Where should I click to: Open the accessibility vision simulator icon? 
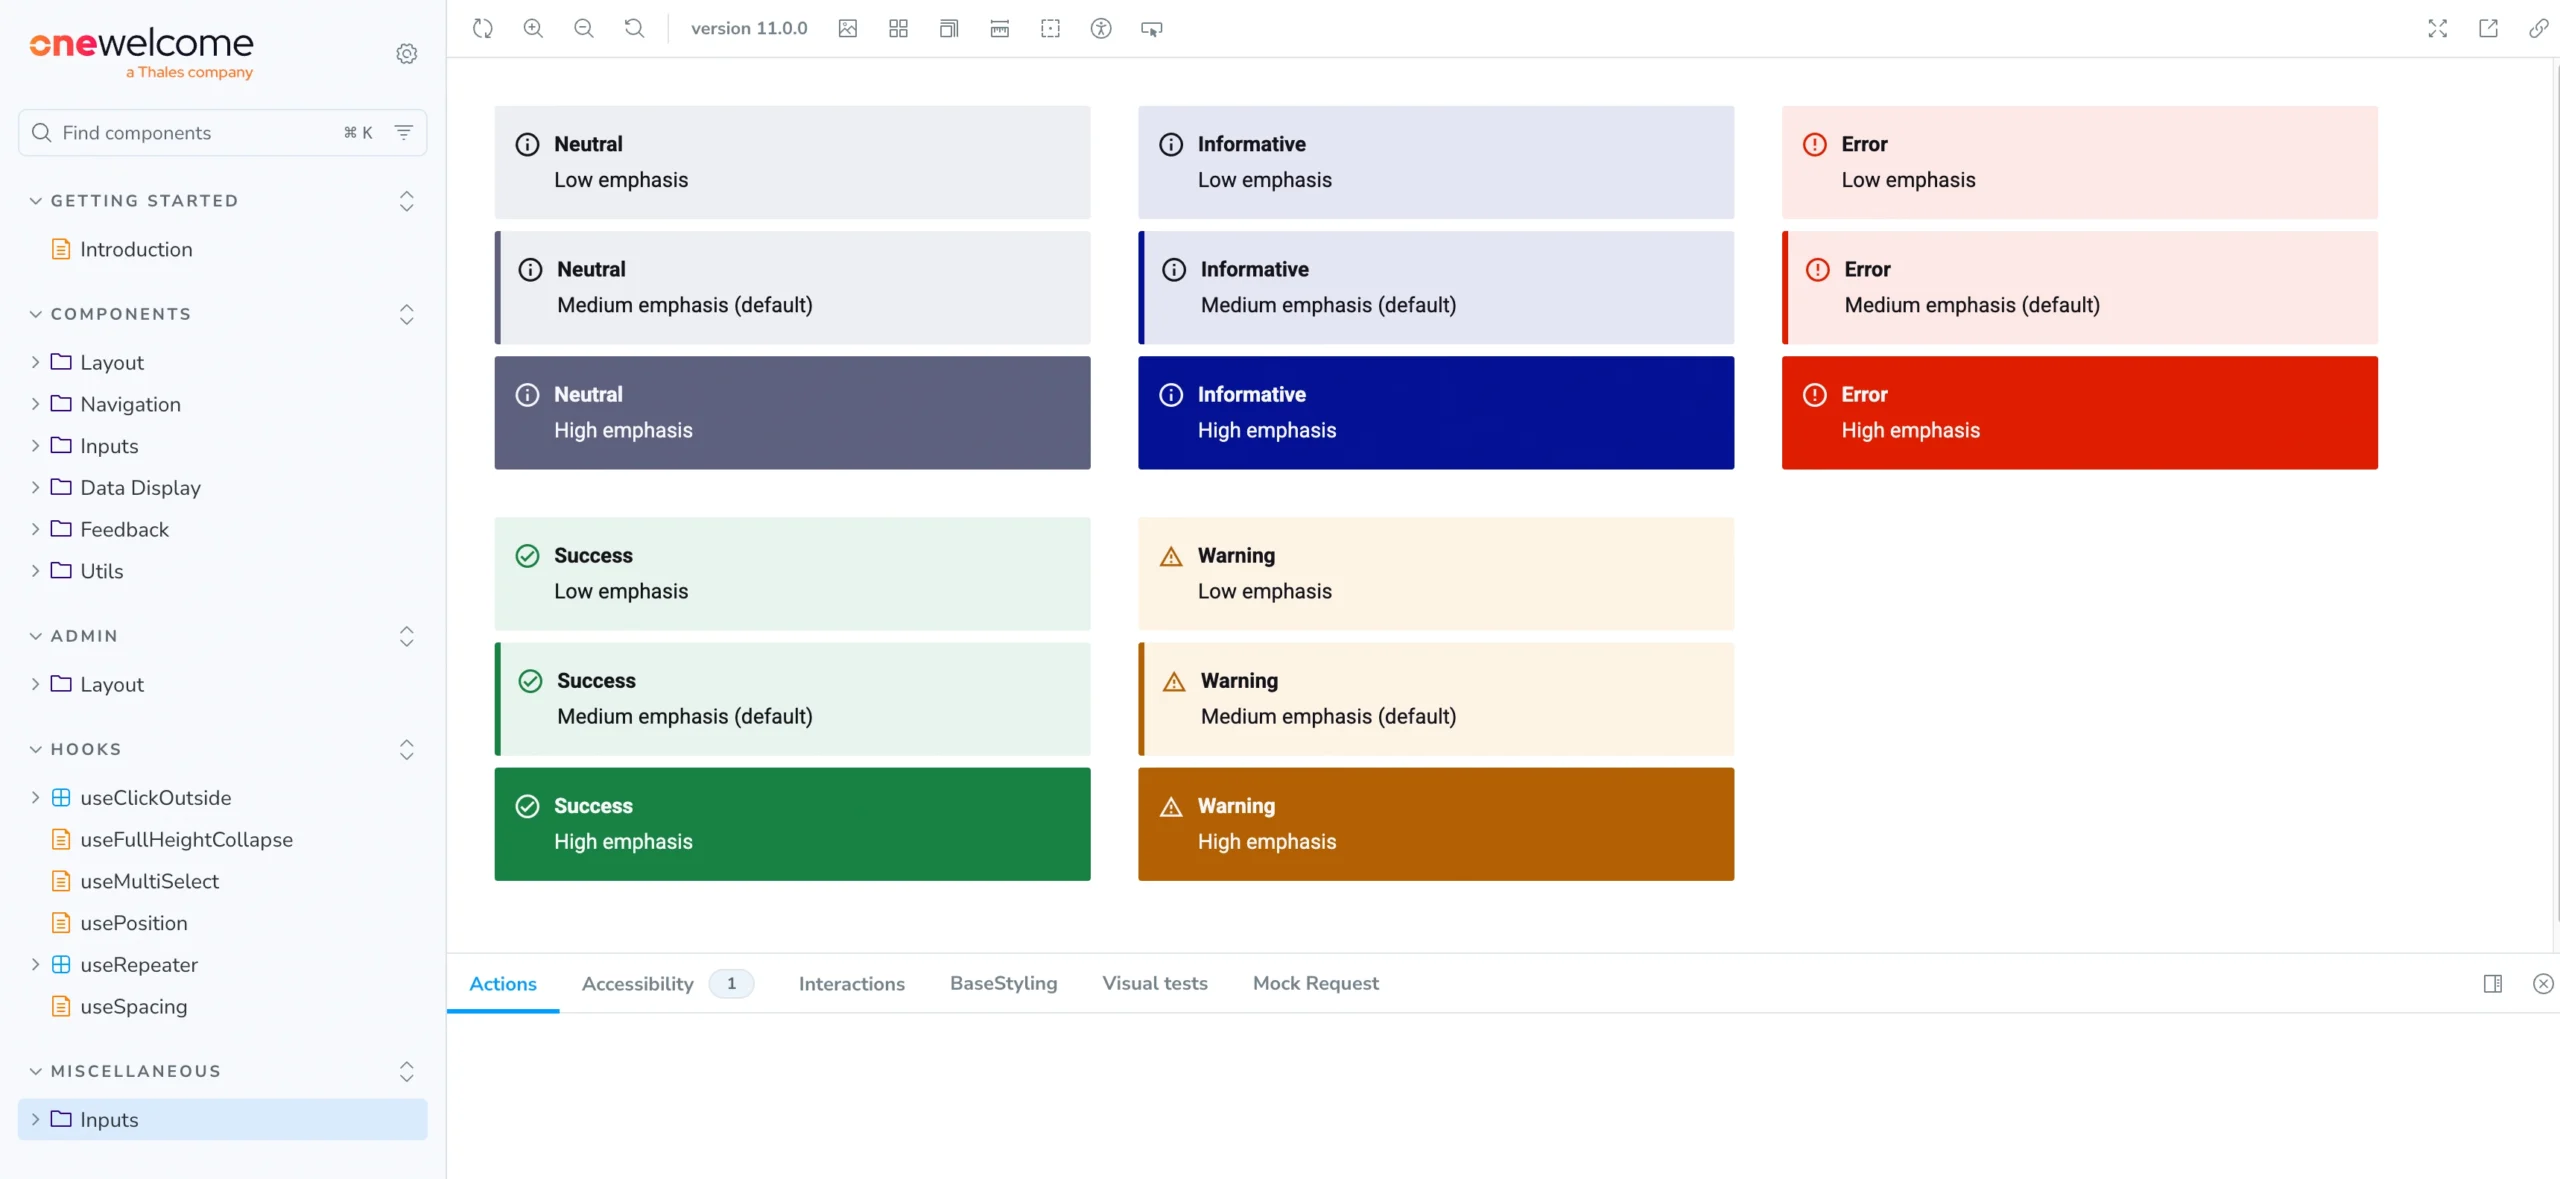click(1101, 28)
